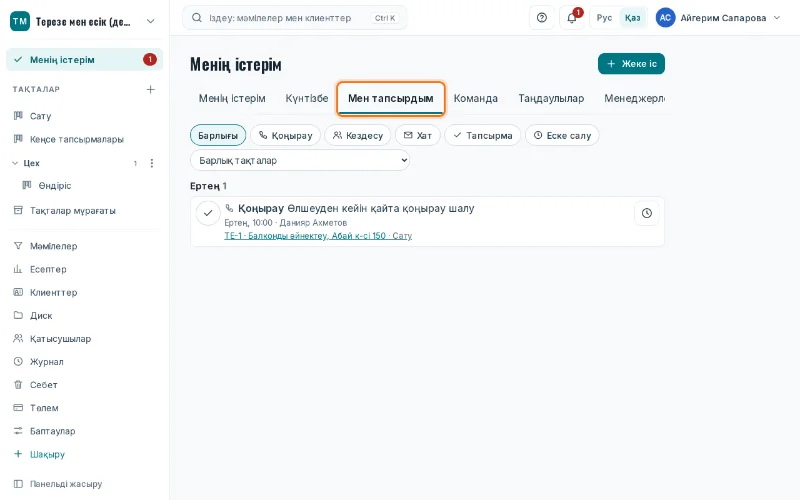
Task: Filter by Еске салу chip
Action: pyautogui.click(x=562, y=135)
